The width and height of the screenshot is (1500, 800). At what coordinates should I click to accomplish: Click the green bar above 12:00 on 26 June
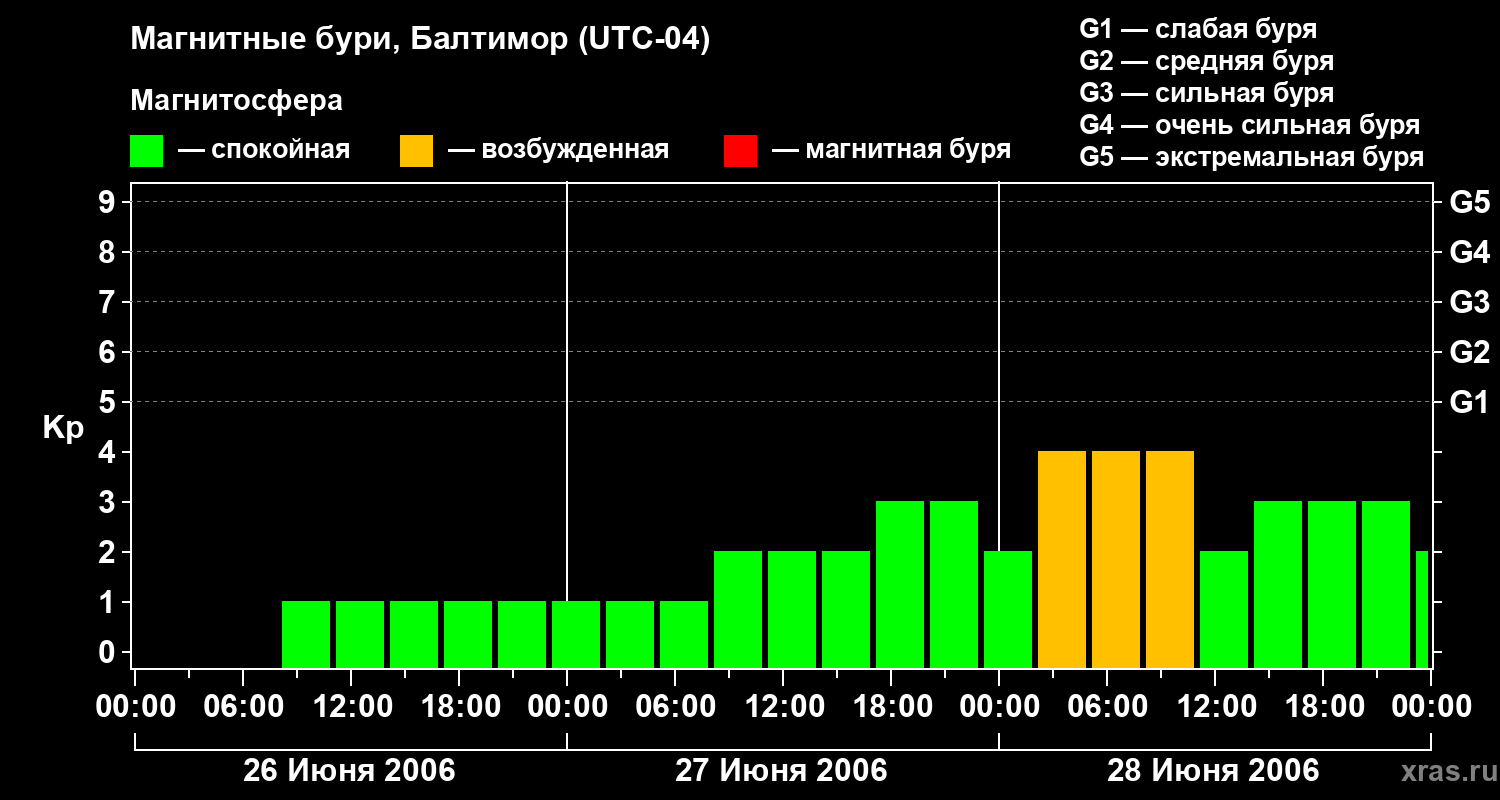tap(360, 634)
